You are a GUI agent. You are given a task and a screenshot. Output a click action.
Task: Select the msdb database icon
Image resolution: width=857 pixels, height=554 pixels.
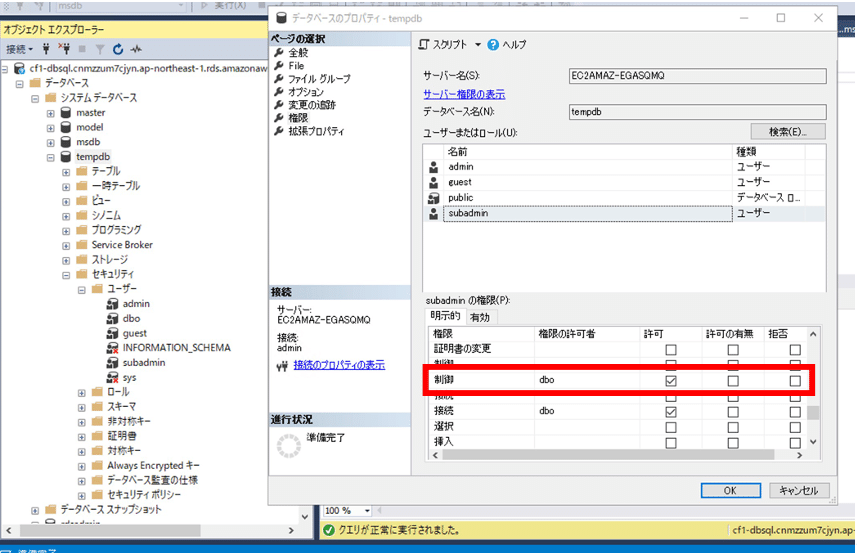click(x=66, y=142)
